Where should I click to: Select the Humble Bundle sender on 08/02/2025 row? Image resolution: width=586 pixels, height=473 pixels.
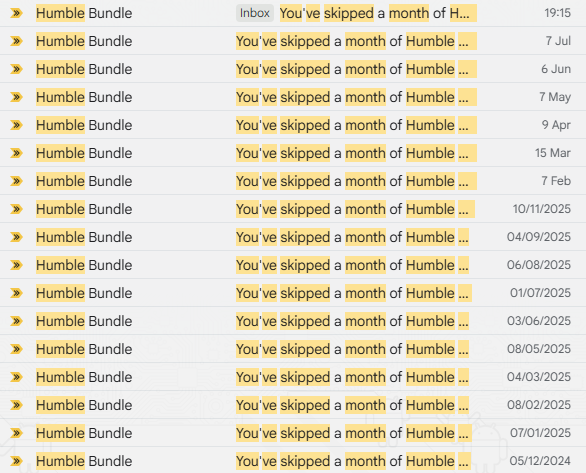click(x=84, y=405)
